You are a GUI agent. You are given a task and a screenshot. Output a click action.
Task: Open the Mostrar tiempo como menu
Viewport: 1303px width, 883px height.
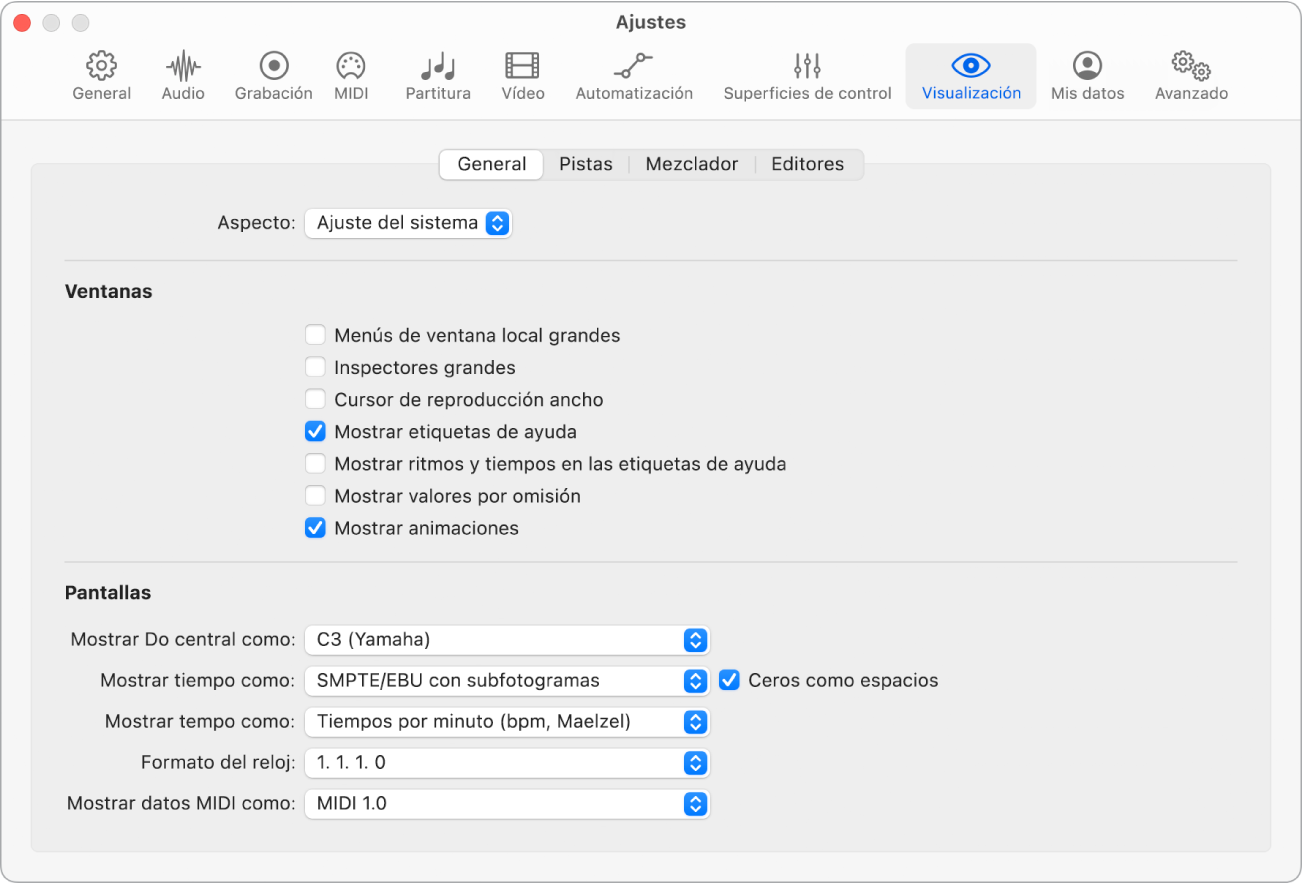coord(507,680)
